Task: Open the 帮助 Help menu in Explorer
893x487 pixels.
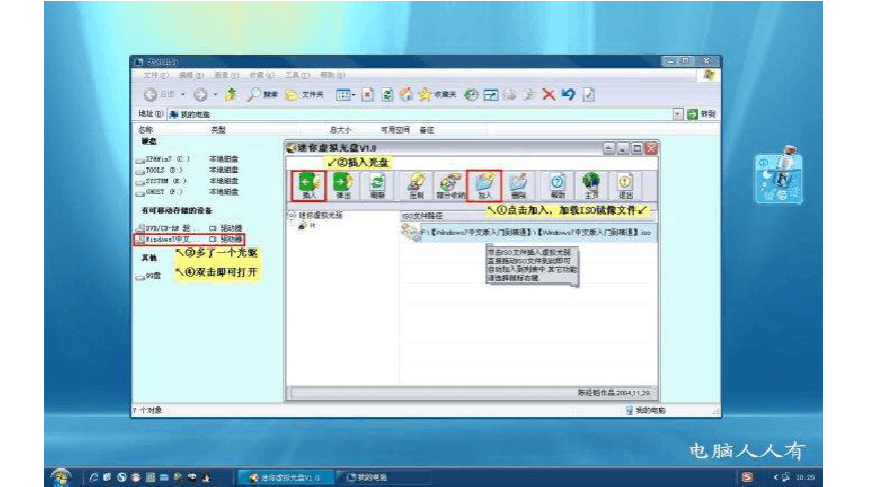Action: [x=332, y=75]
